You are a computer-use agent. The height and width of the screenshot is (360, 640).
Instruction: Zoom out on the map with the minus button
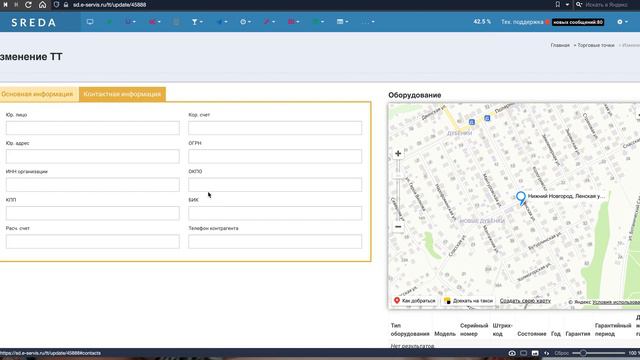(x=398, y=227)
